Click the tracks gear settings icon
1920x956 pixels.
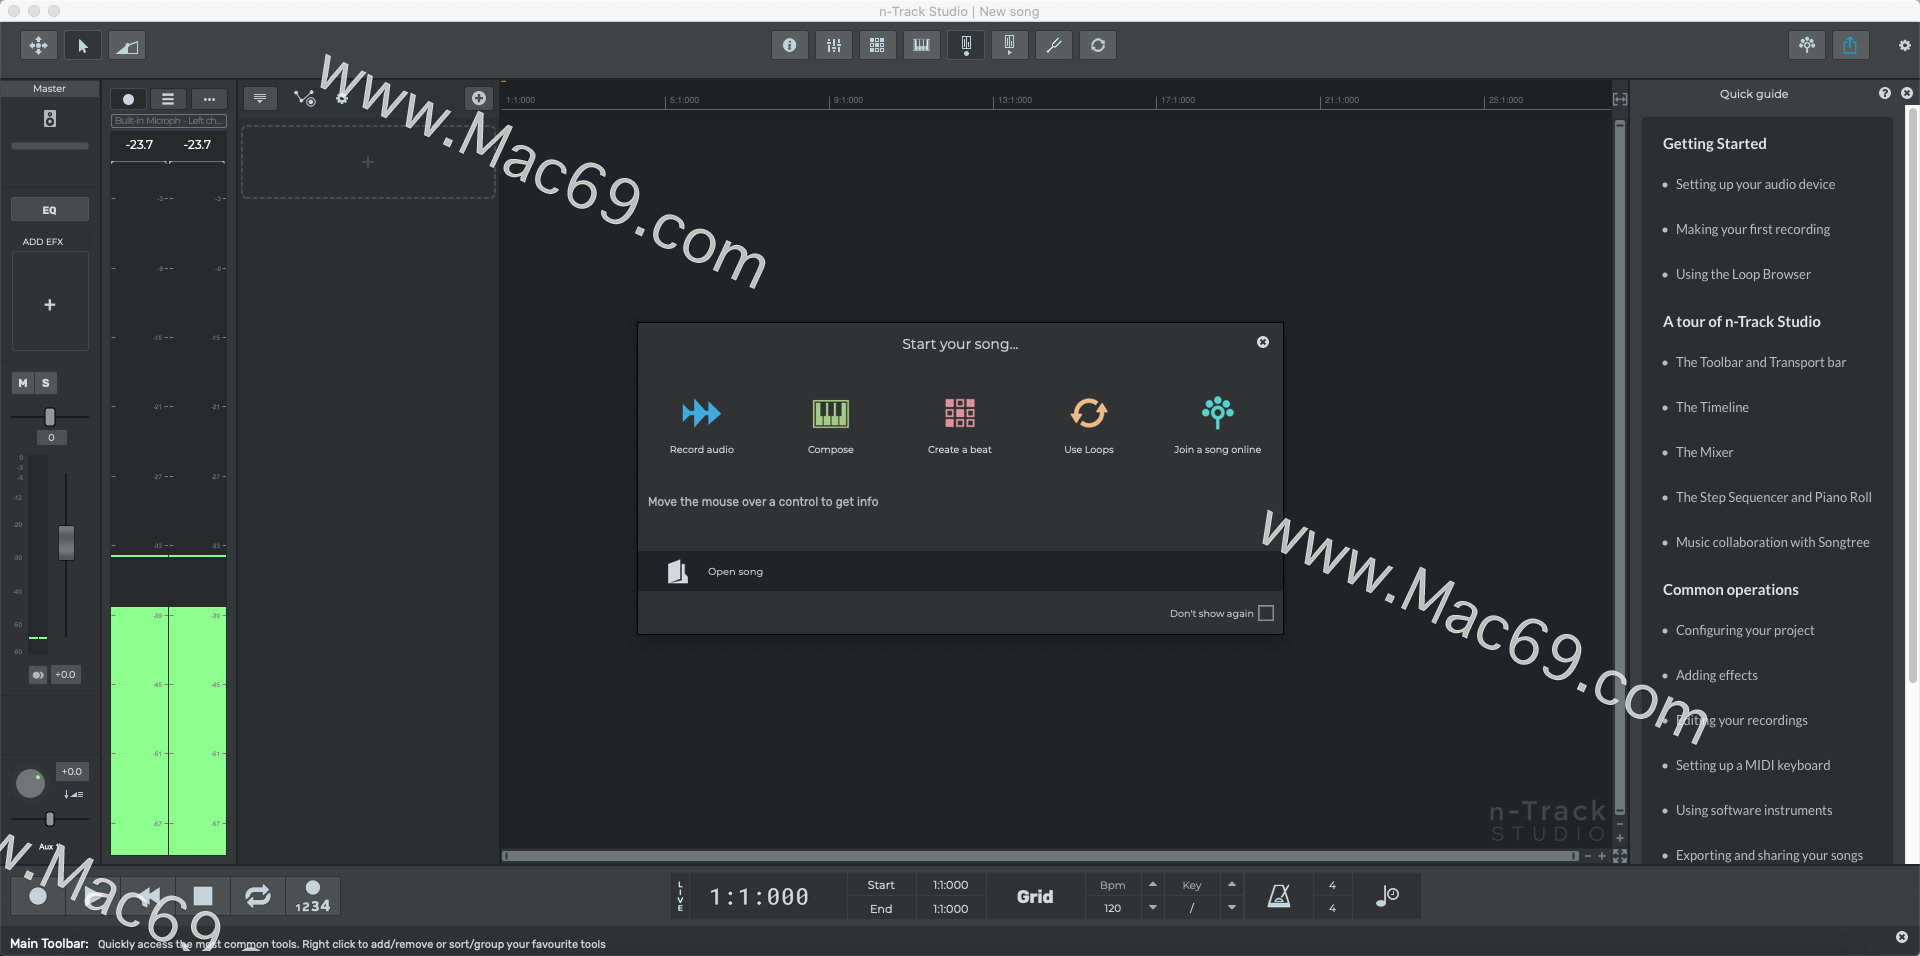pyautogui.click(x=342, y=98)
